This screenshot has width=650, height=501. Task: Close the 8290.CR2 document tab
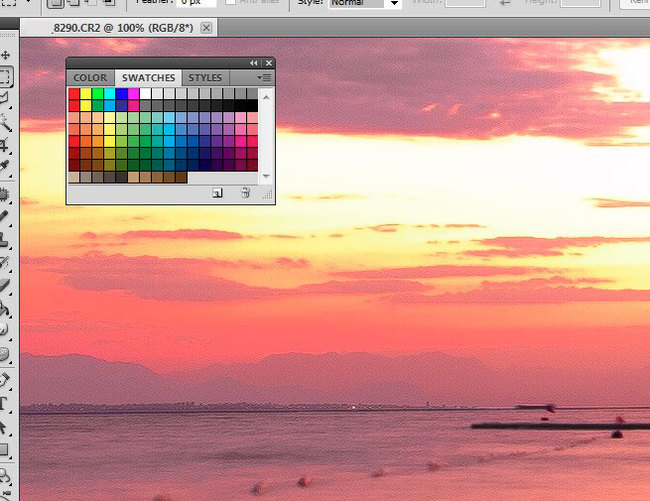[x=206, y=27]
